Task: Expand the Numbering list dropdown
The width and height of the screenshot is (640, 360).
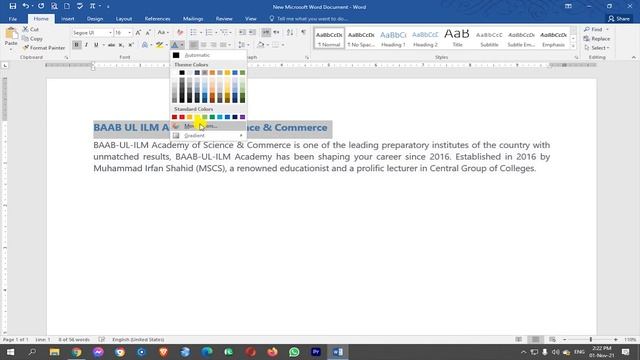Action: [x=216, y=32]
